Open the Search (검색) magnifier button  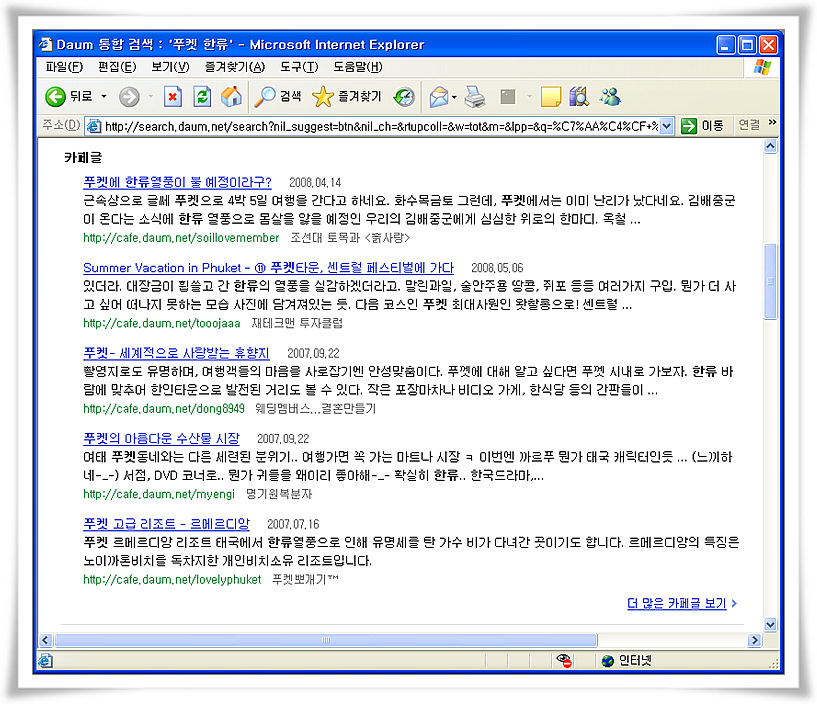(x=278, y=97)
